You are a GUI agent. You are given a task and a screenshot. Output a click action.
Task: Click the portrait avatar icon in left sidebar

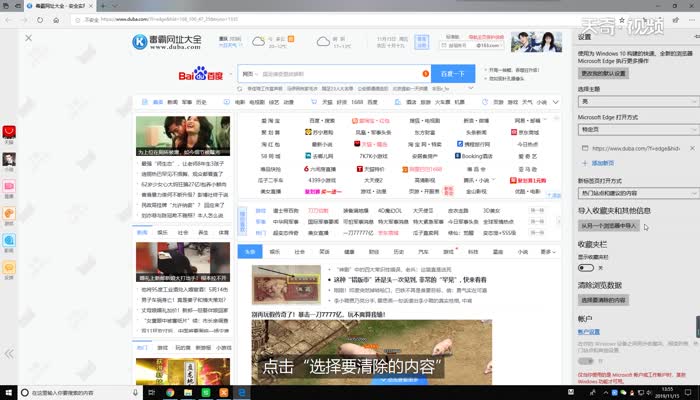coord(9,159)
